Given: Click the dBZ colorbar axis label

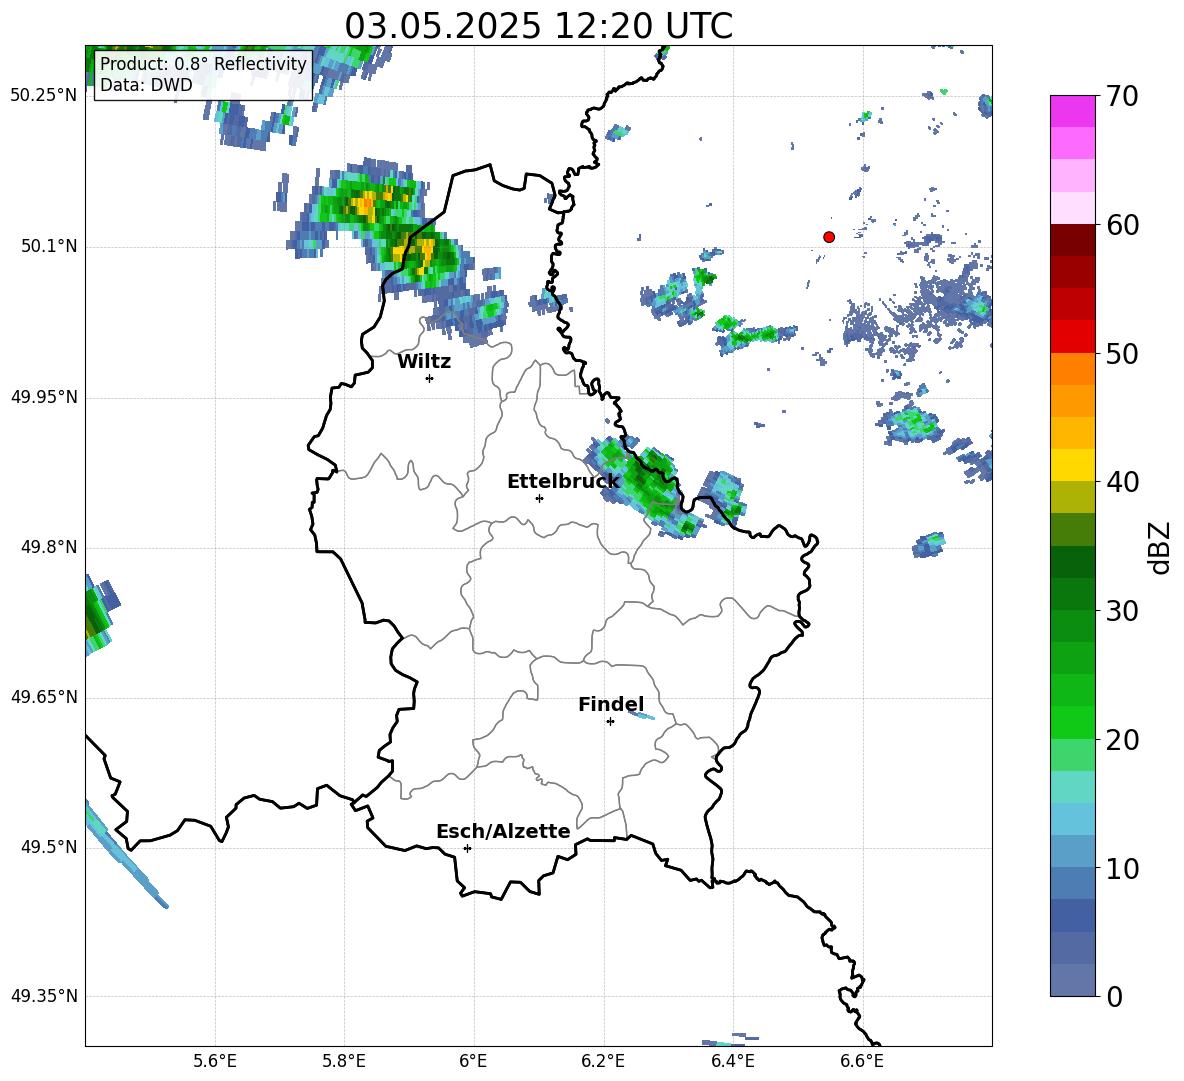Looking at the screenshot, I should tap(1159, 547).
